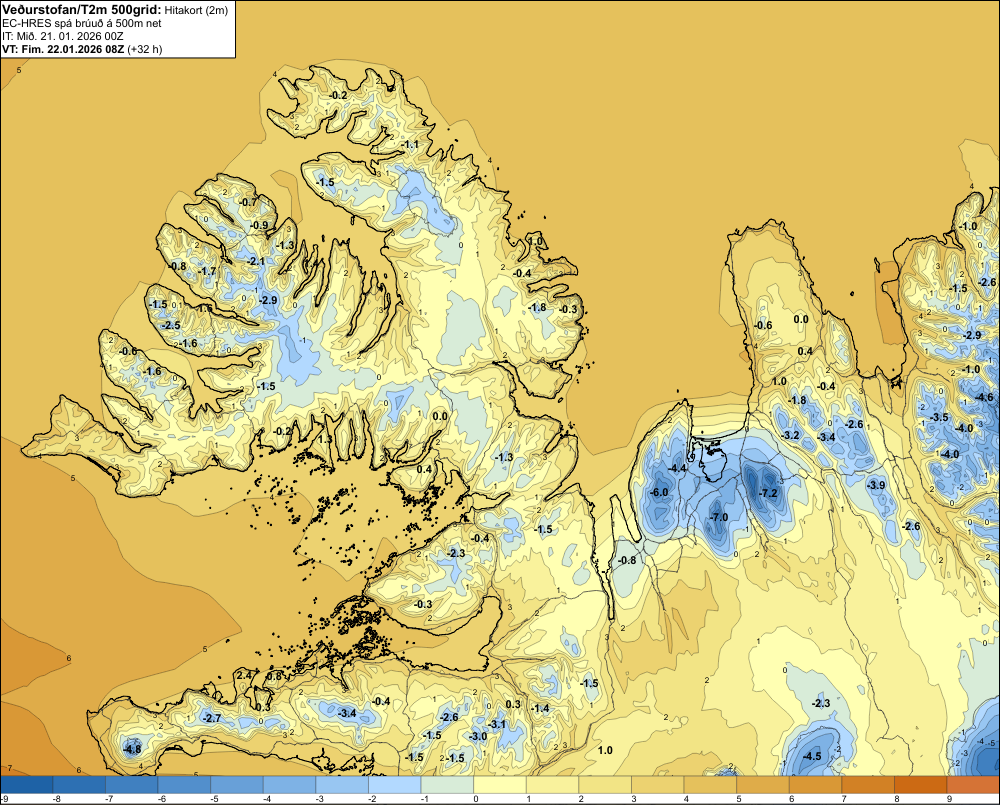Click the 'VT: Fim. 22.01.2026 08Z' valid time
Screen dimensions: 1000x805
63,49
